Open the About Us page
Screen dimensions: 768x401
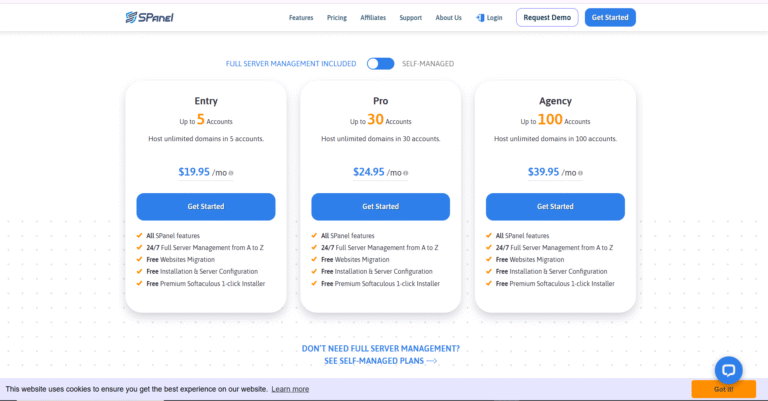448,18
